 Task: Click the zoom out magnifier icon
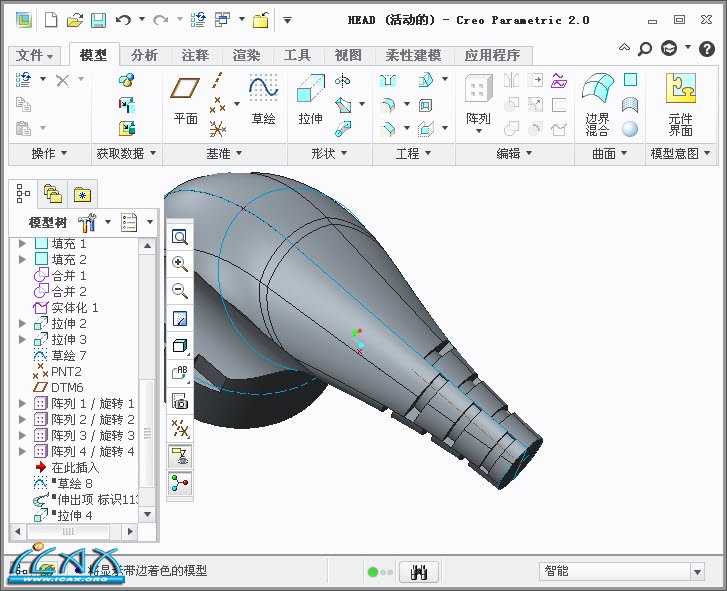(180, 291)
